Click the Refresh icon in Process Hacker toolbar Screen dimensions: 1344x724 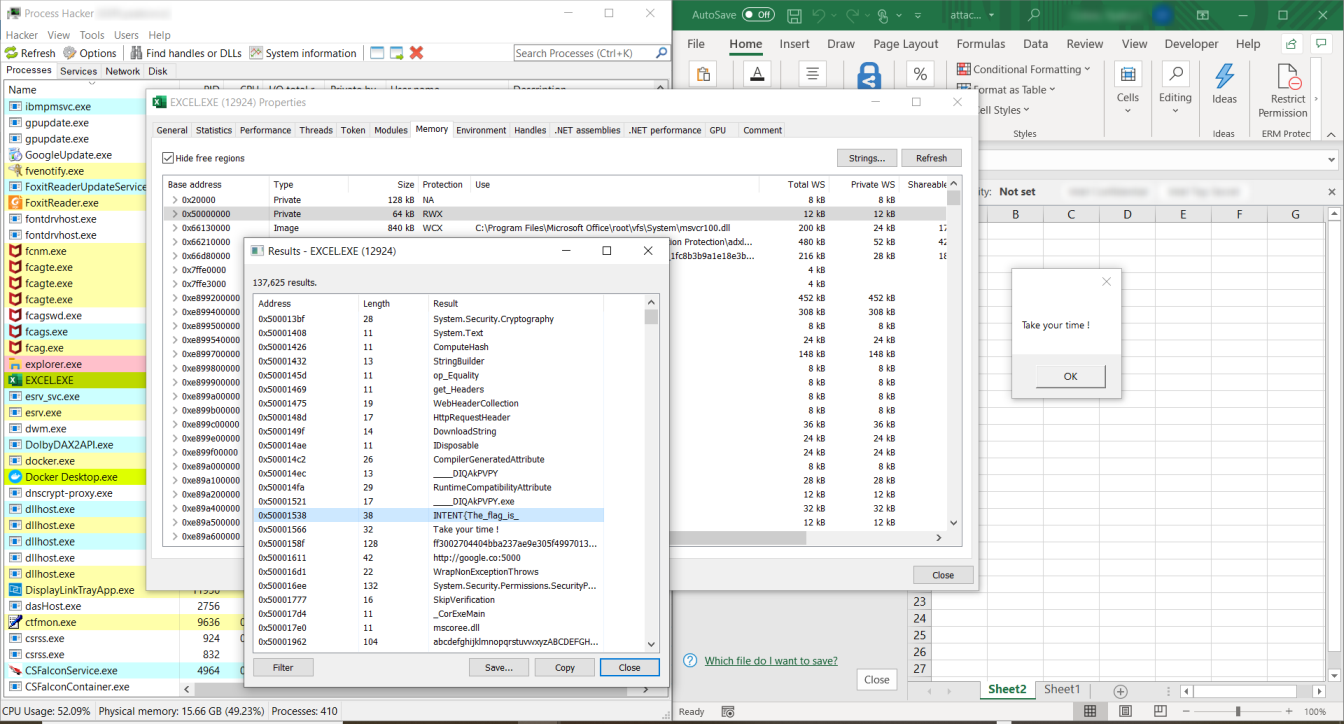pyautogui.click(x=12, y=53)
